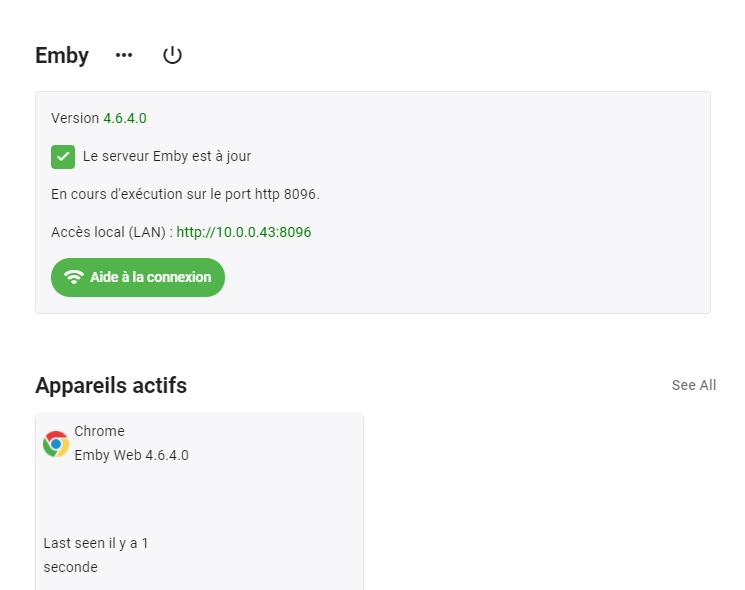Click the Emby heading title

click(x=62, y=56)
